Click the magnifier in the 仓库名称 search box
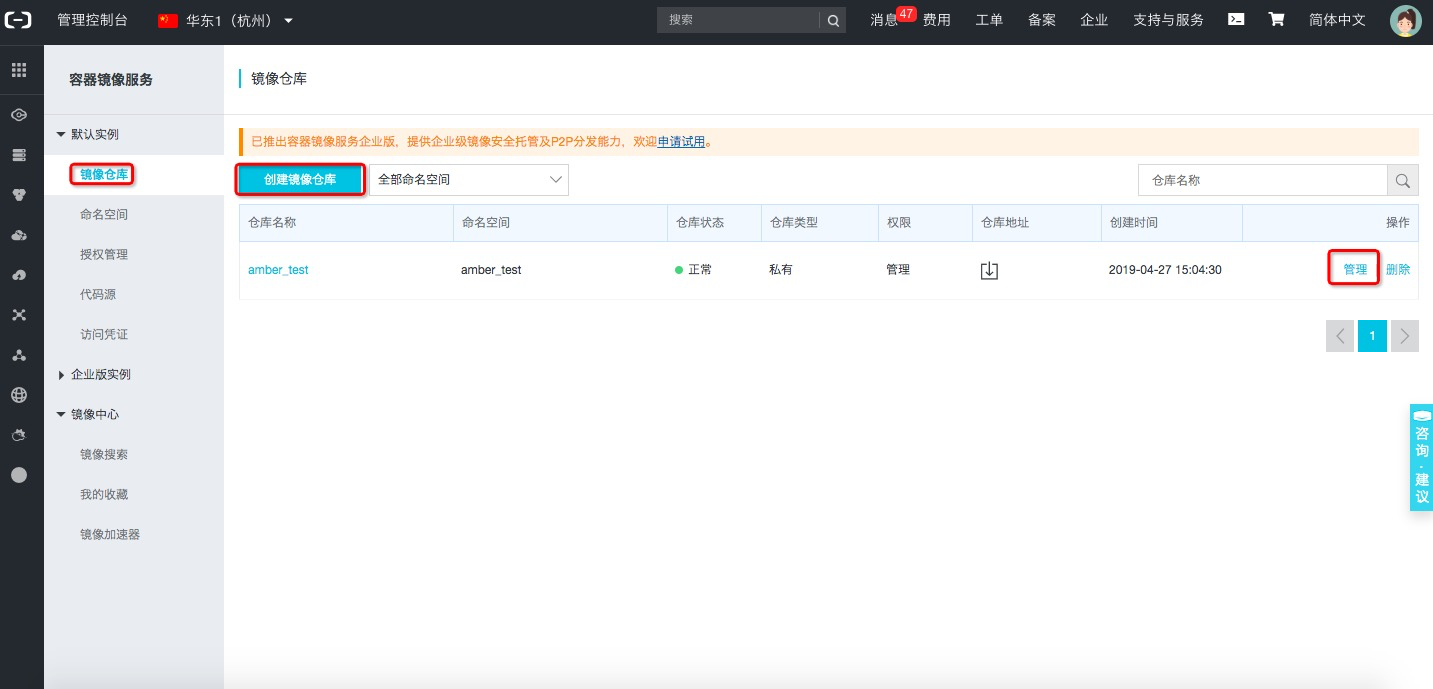The width and height of the screenshot is (1433, 689). [x=1402, y=180]
